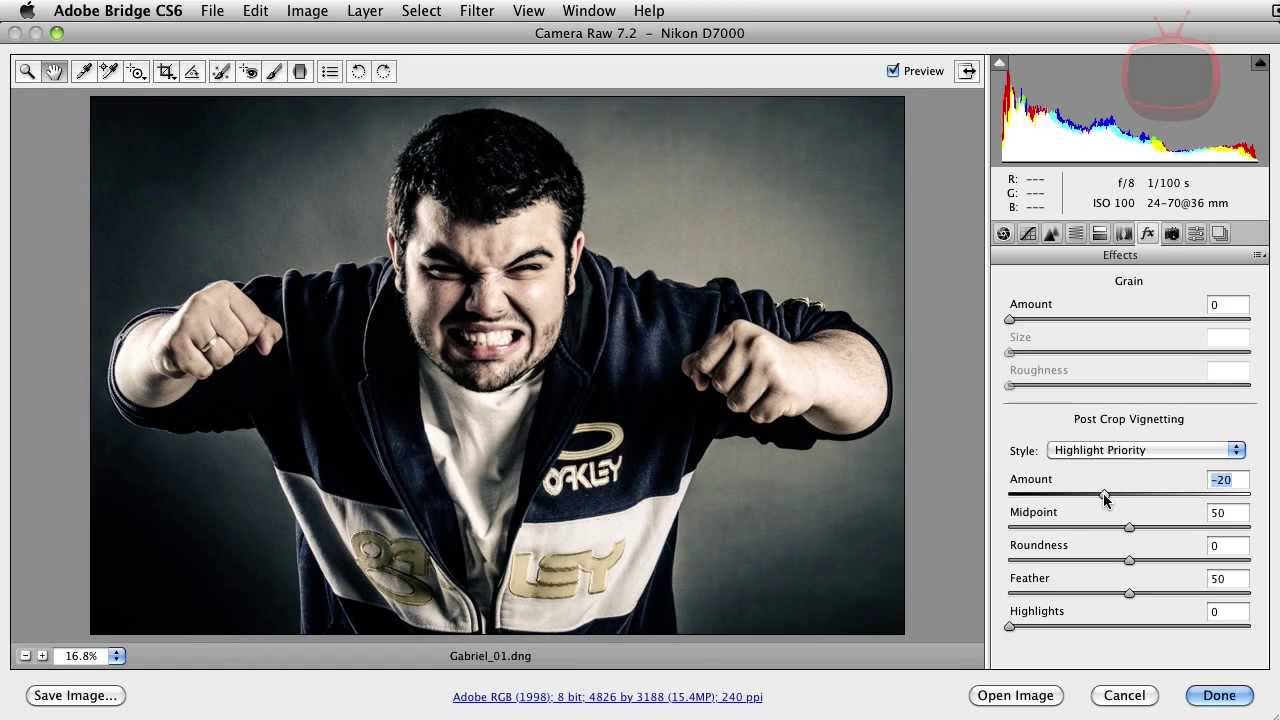This screenshot has width=1280, height=720.
Task: Select the Zoom tool
Action: click(27, 71)
